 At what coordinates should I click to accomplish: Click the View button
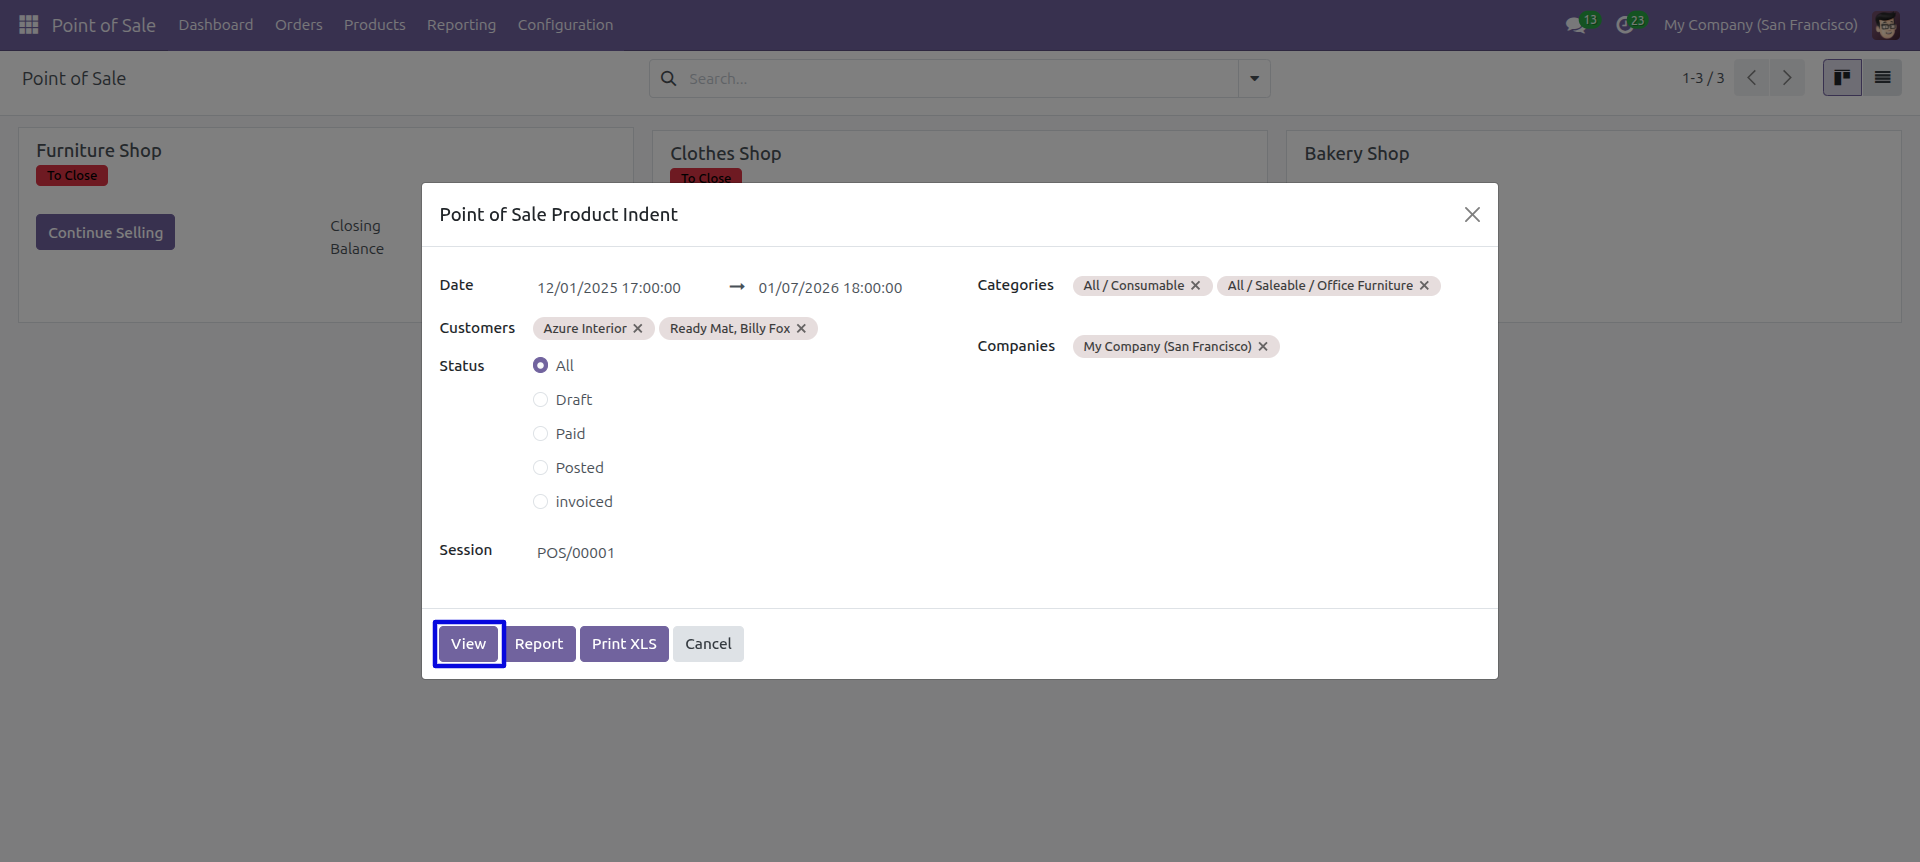click(468, 644)
